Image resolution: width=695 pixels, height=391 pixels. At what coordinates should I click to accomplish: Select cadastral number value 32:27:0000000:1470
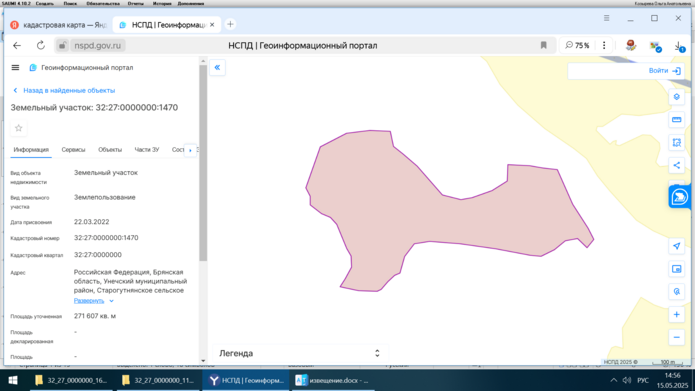tap(106, 238)
